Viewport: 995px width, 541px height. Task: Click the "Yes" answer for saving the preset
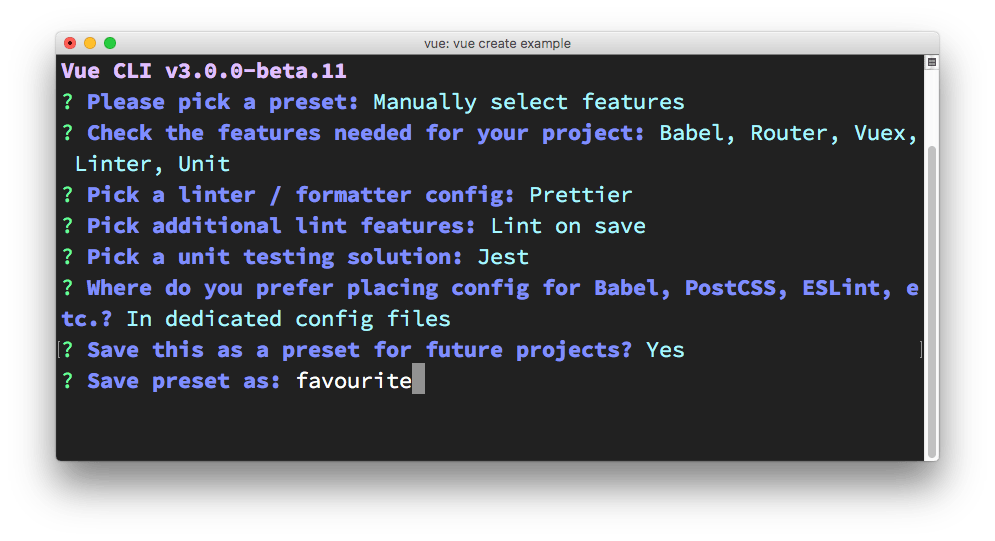click(x=665, y=350)
